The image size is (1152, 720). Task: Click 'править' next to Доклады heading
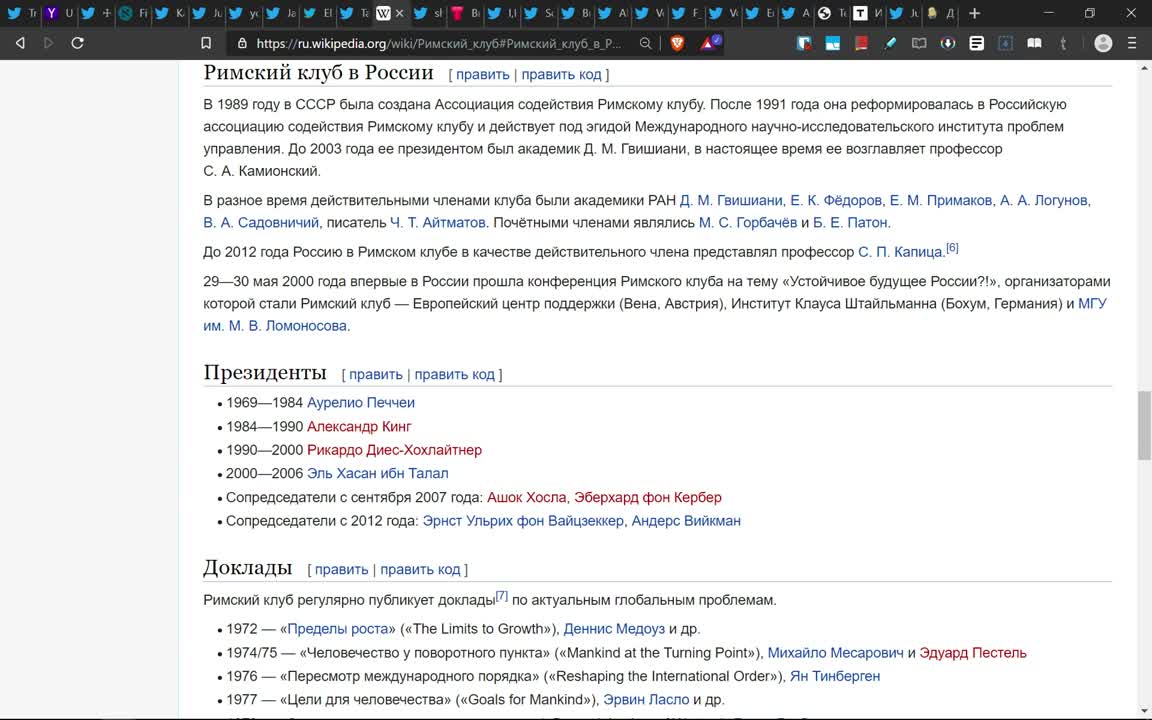342,569
